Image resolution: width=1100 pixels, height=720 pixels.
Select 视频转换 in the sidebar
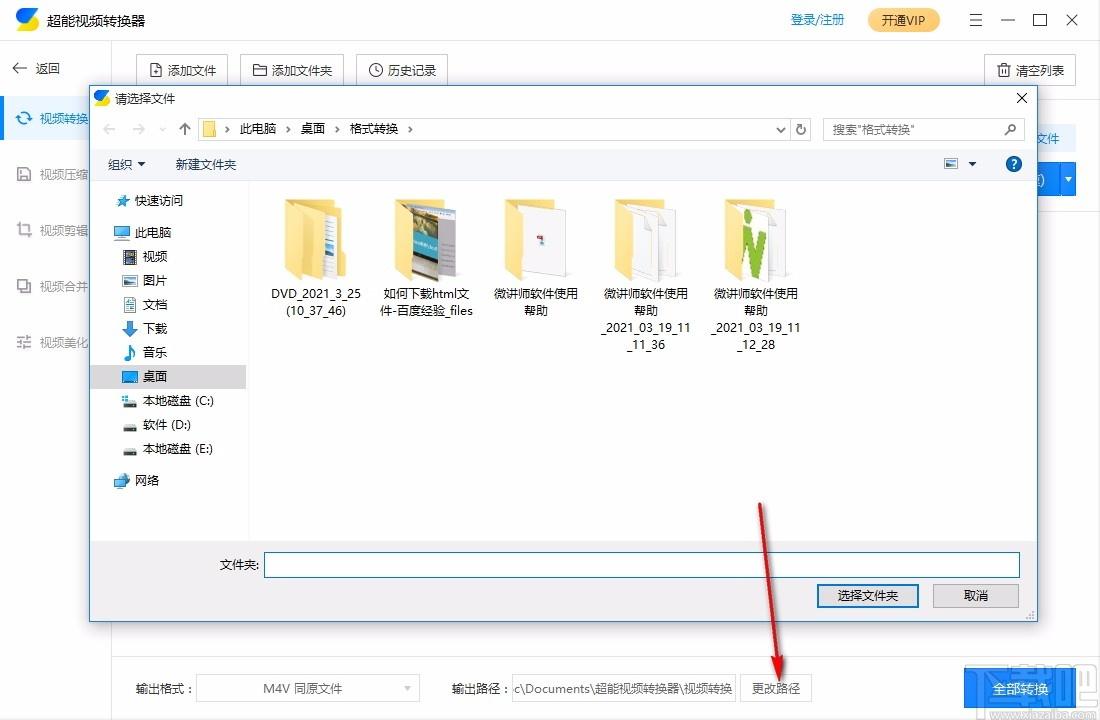[53, 118]
